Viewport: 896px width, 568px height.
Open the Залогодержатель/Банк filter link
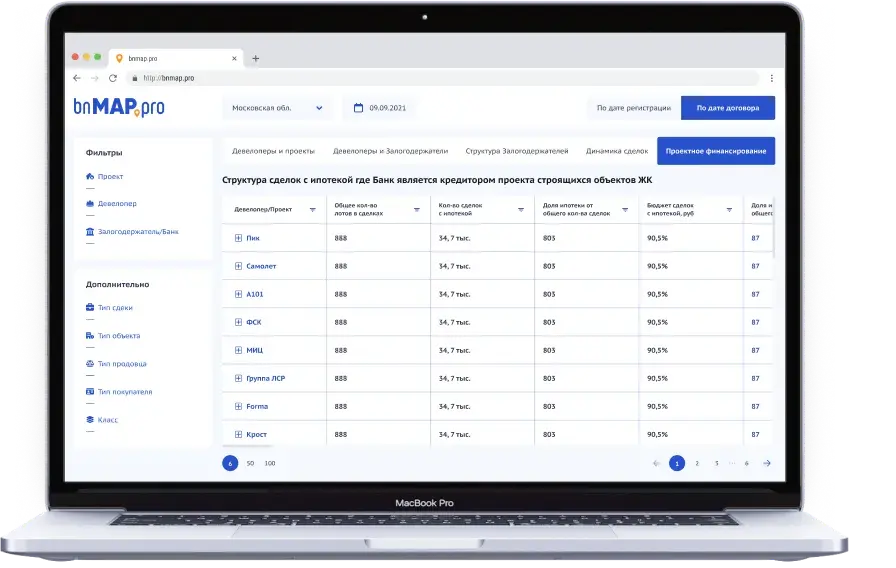point(138,231)
